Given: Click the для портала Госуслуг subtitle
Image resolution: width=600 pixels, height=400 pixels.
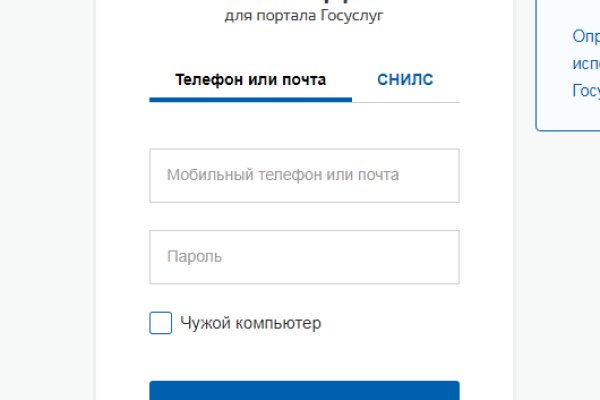Looking at the screenshot, I should click(x=304, y=16).
